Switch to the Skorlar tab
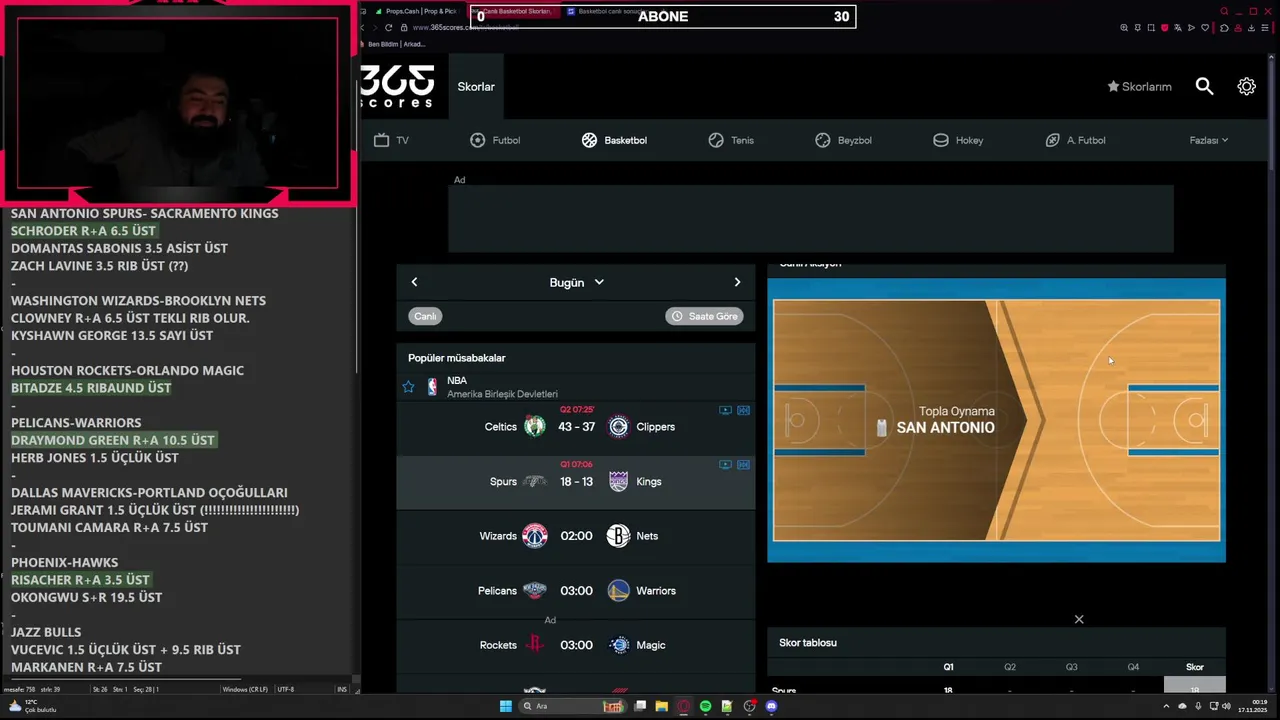This screenshot has height=720, width=1280. pos(476,87)
